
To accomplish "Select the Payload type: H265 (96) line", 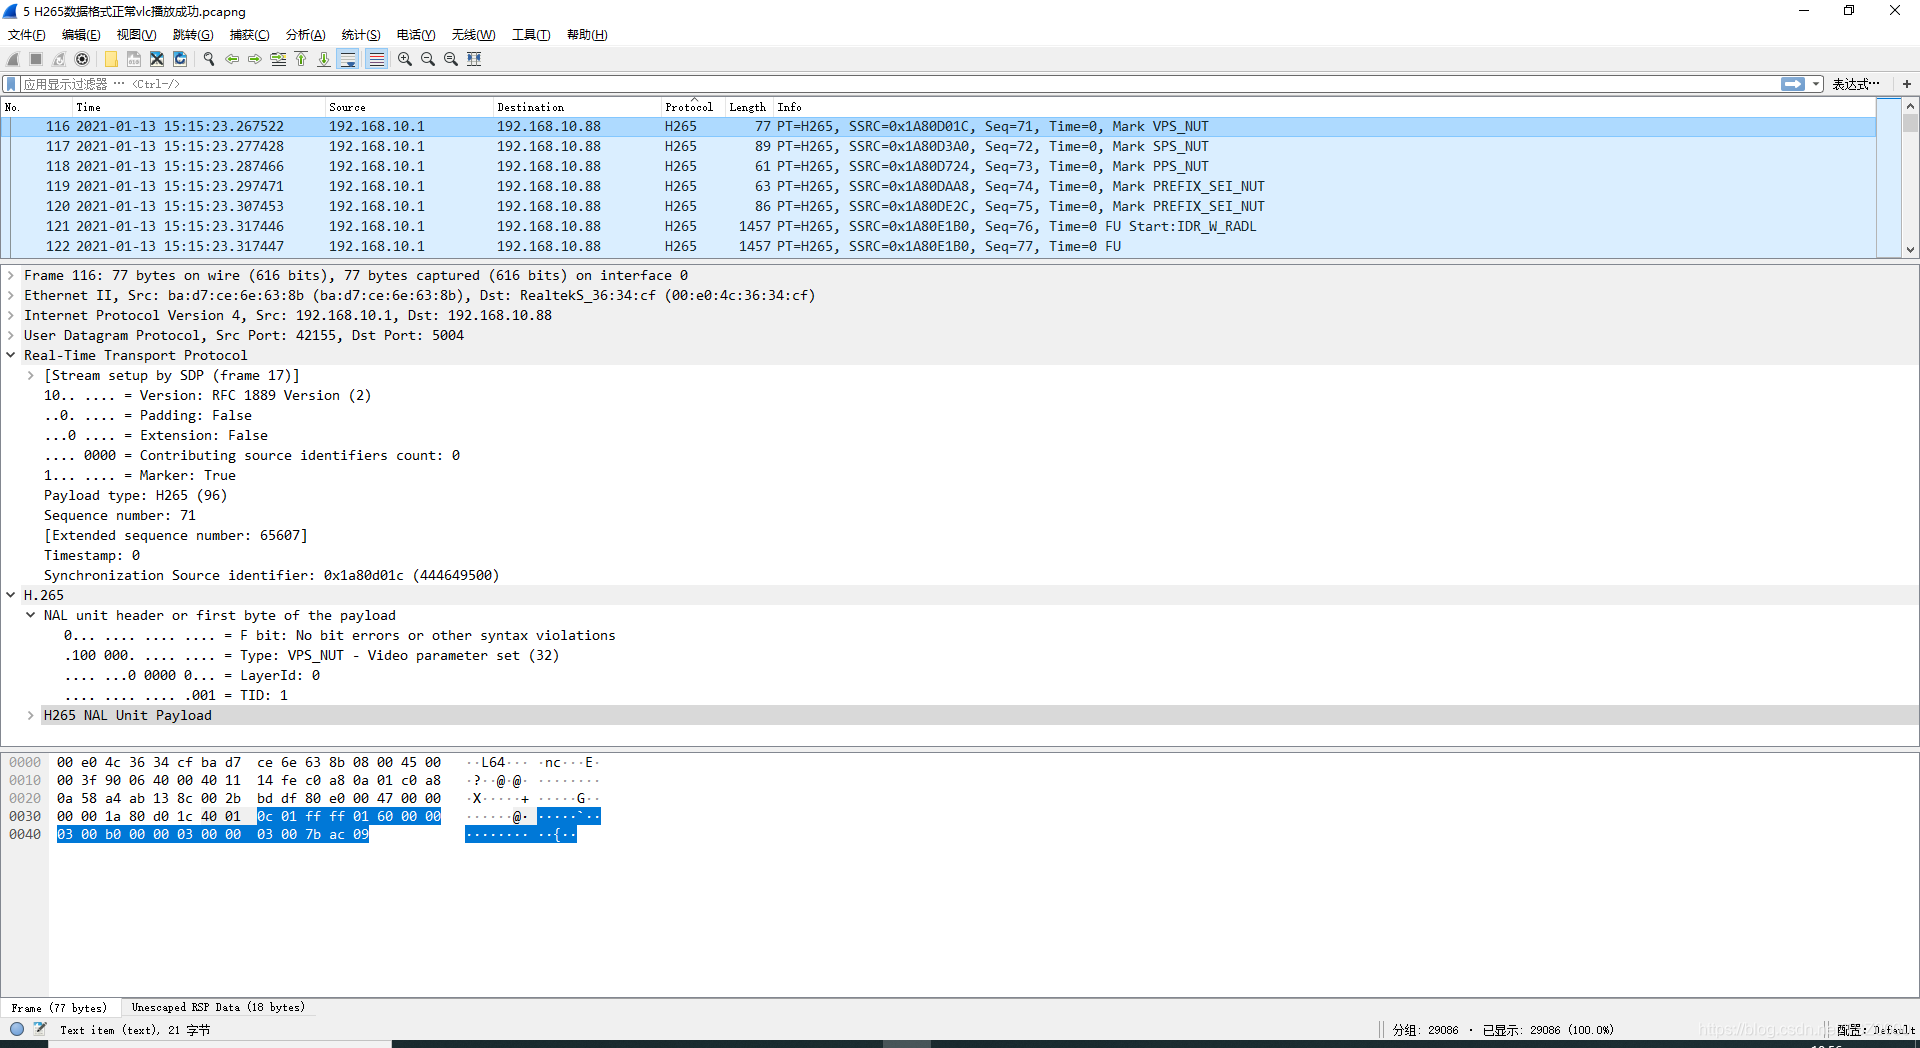I will tap(135, 495).
